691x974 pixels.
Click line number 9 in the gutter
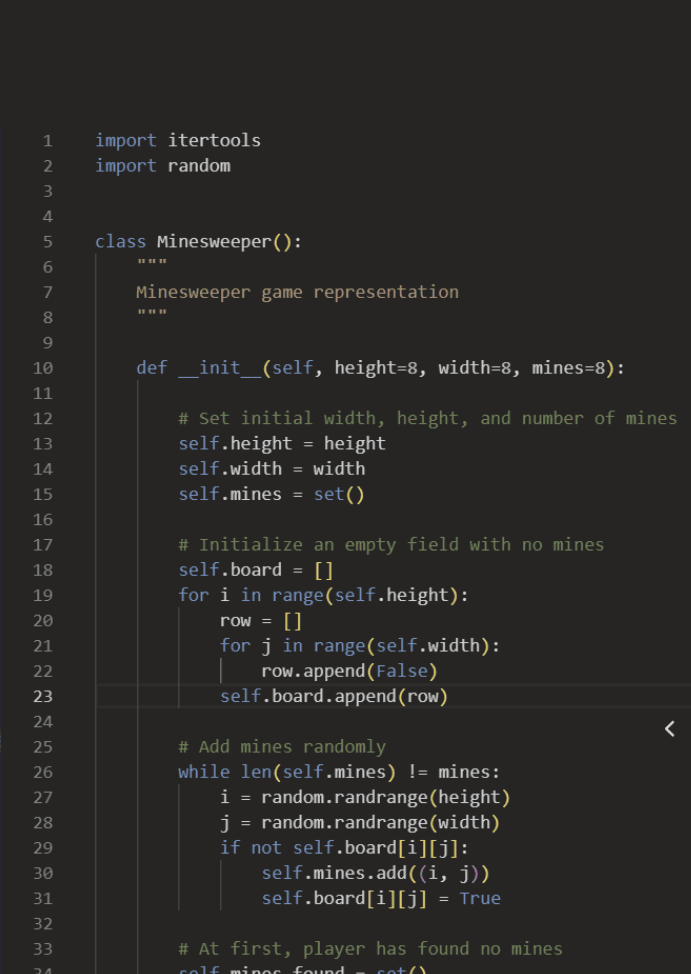tap(48, 343)
